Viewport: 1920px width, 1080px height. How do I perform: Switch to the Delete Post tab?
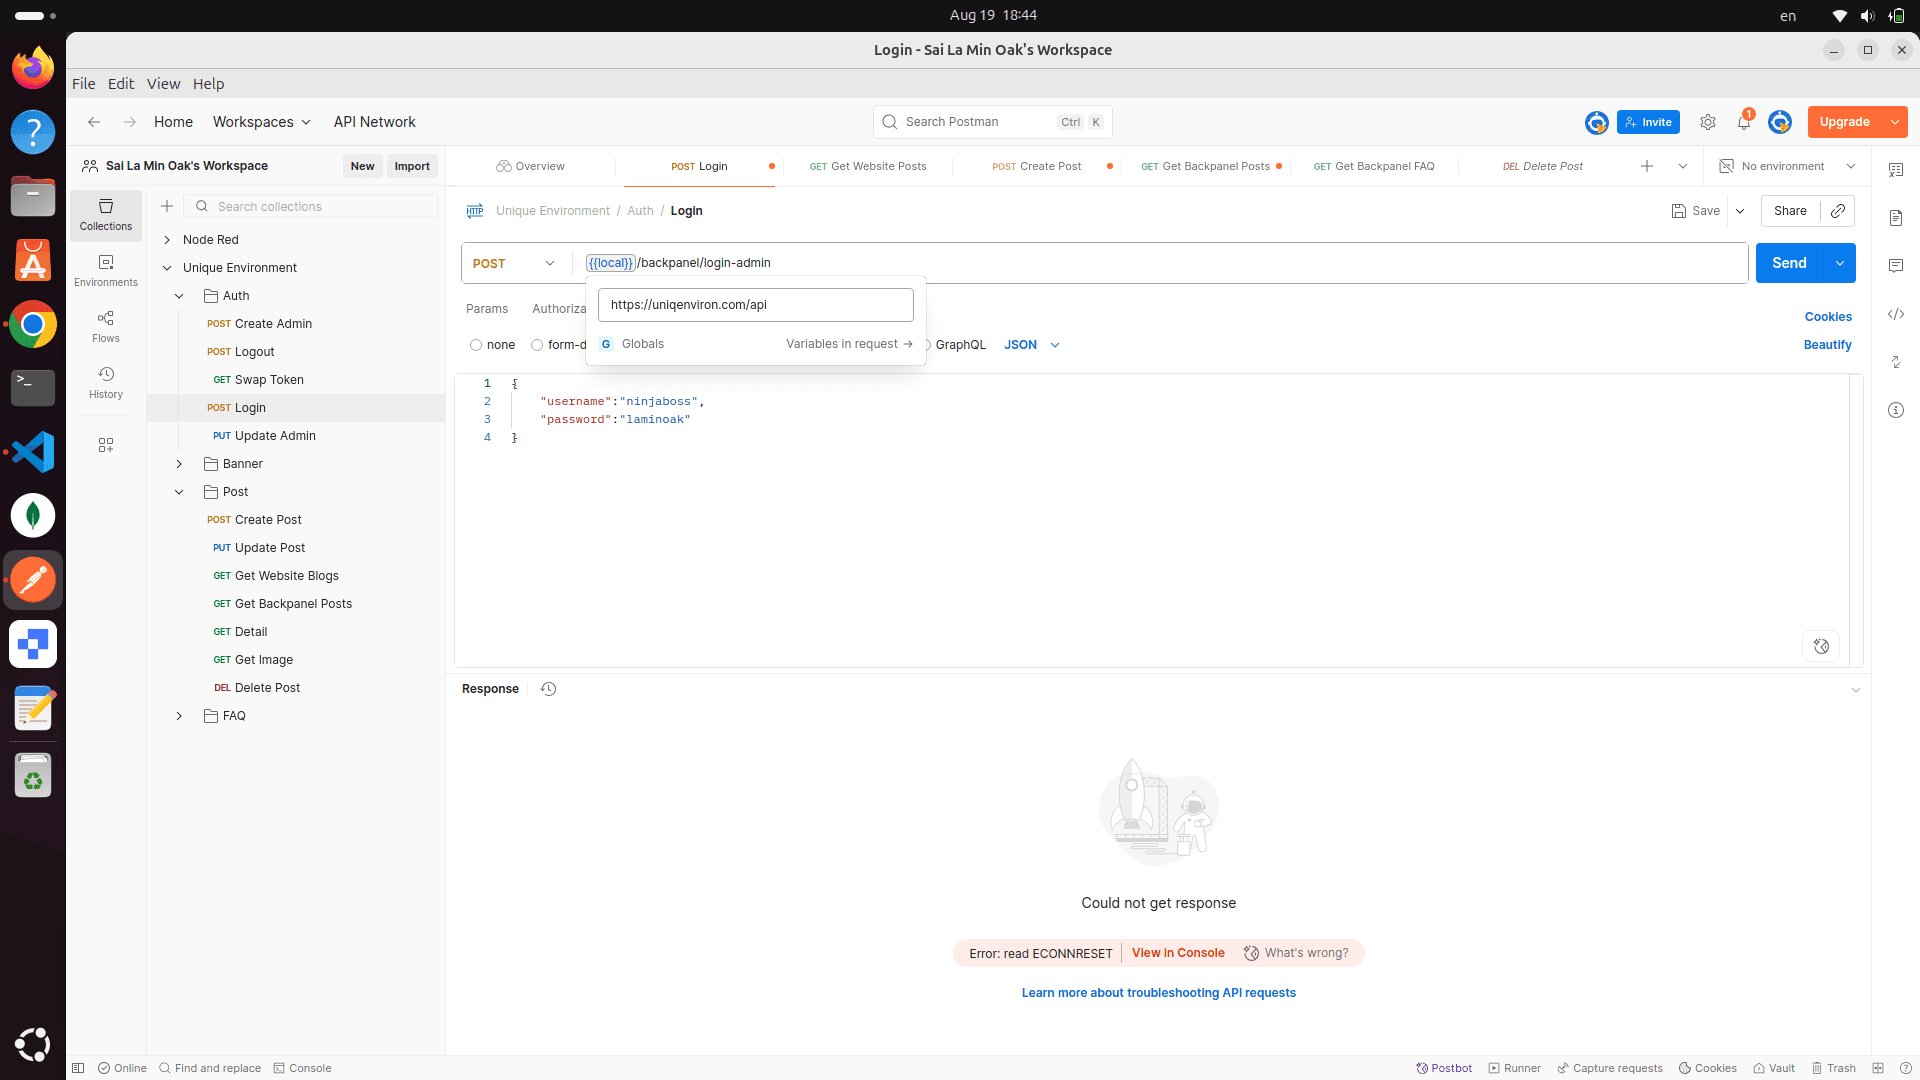coord(1543,166)
